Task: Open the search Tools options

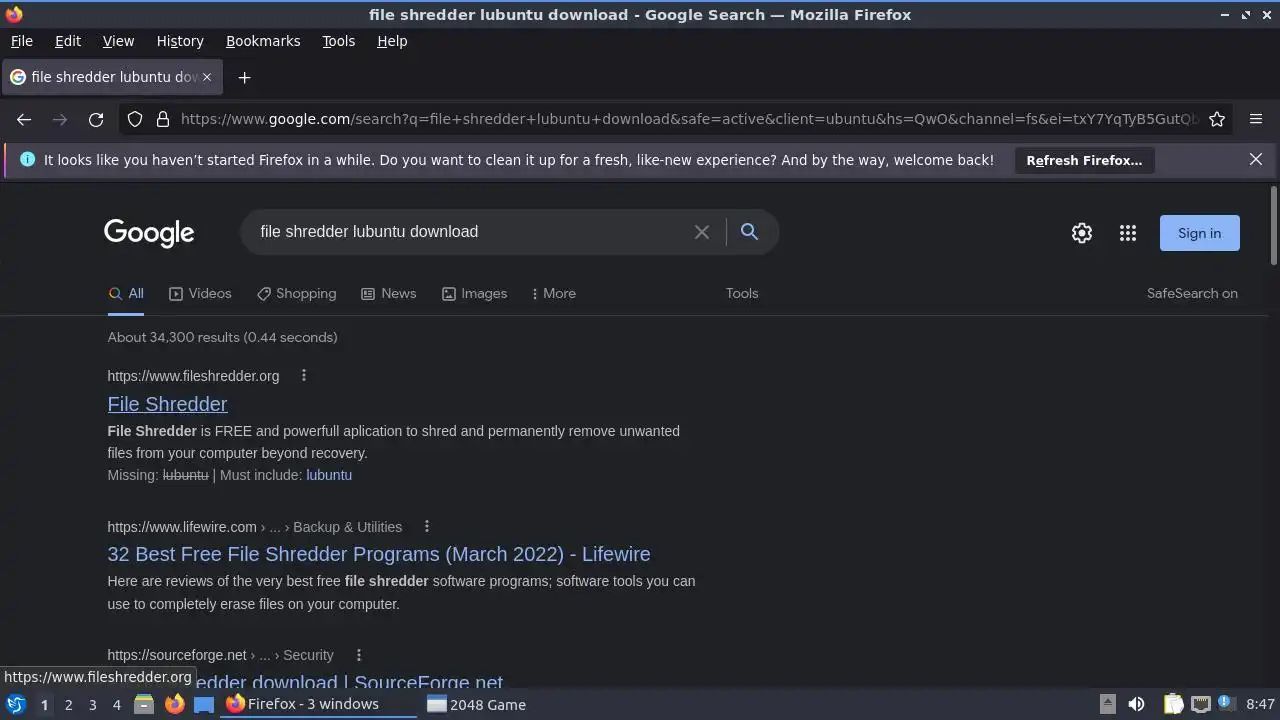Action: [742, 293]
